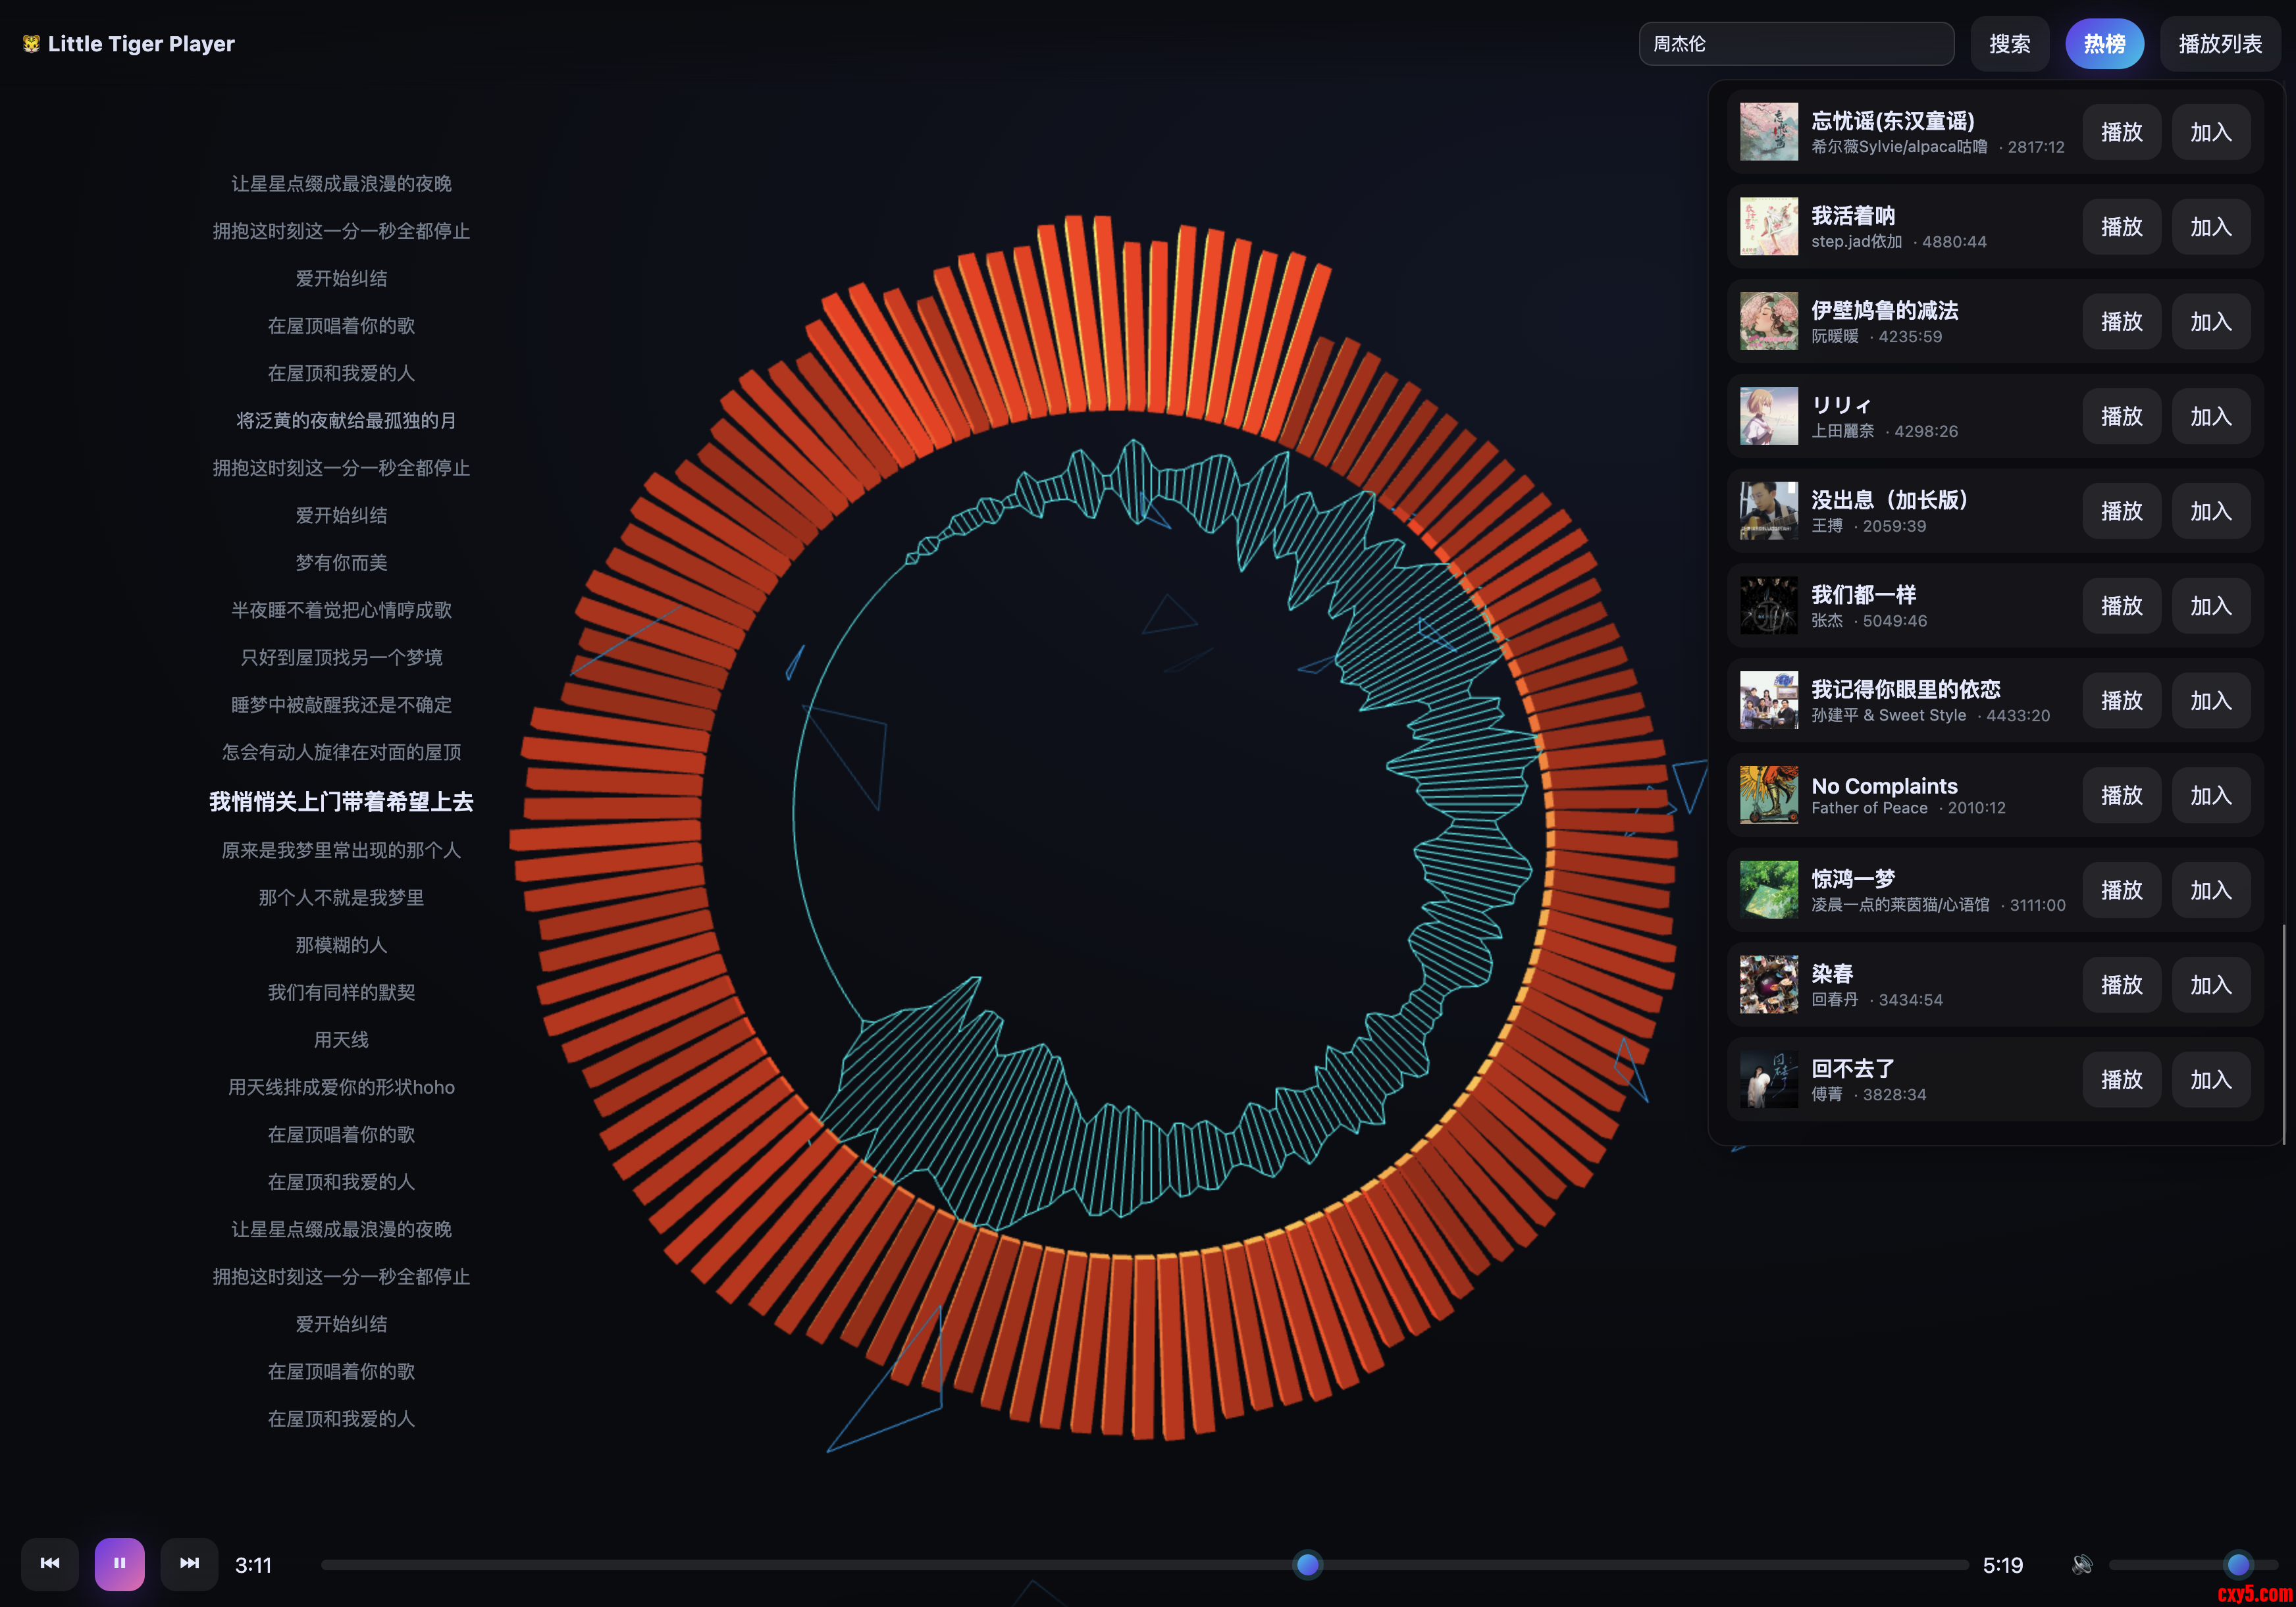Screen dimensions: 2296x1607
Task: Add 回不去了 to the playlist
Action: (x=2210, y=1080)
